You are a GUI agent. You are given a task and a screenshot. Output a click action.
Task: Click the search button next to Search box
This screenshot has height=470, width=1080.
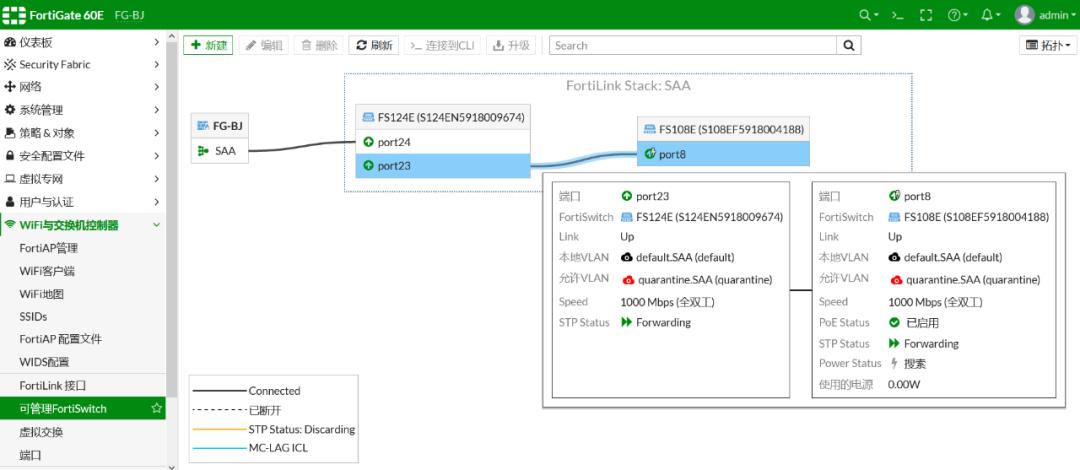click(x=849, y=45)
